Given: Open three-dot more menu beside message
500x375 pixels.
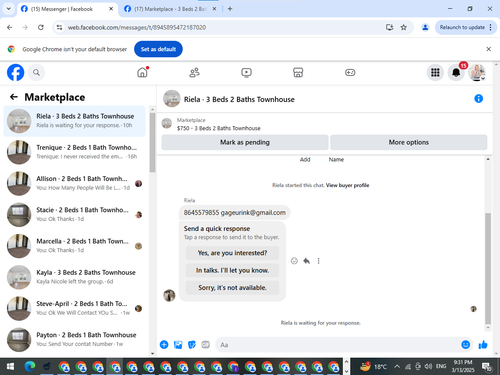Looking at the screenshot, I should pos(318,261).
